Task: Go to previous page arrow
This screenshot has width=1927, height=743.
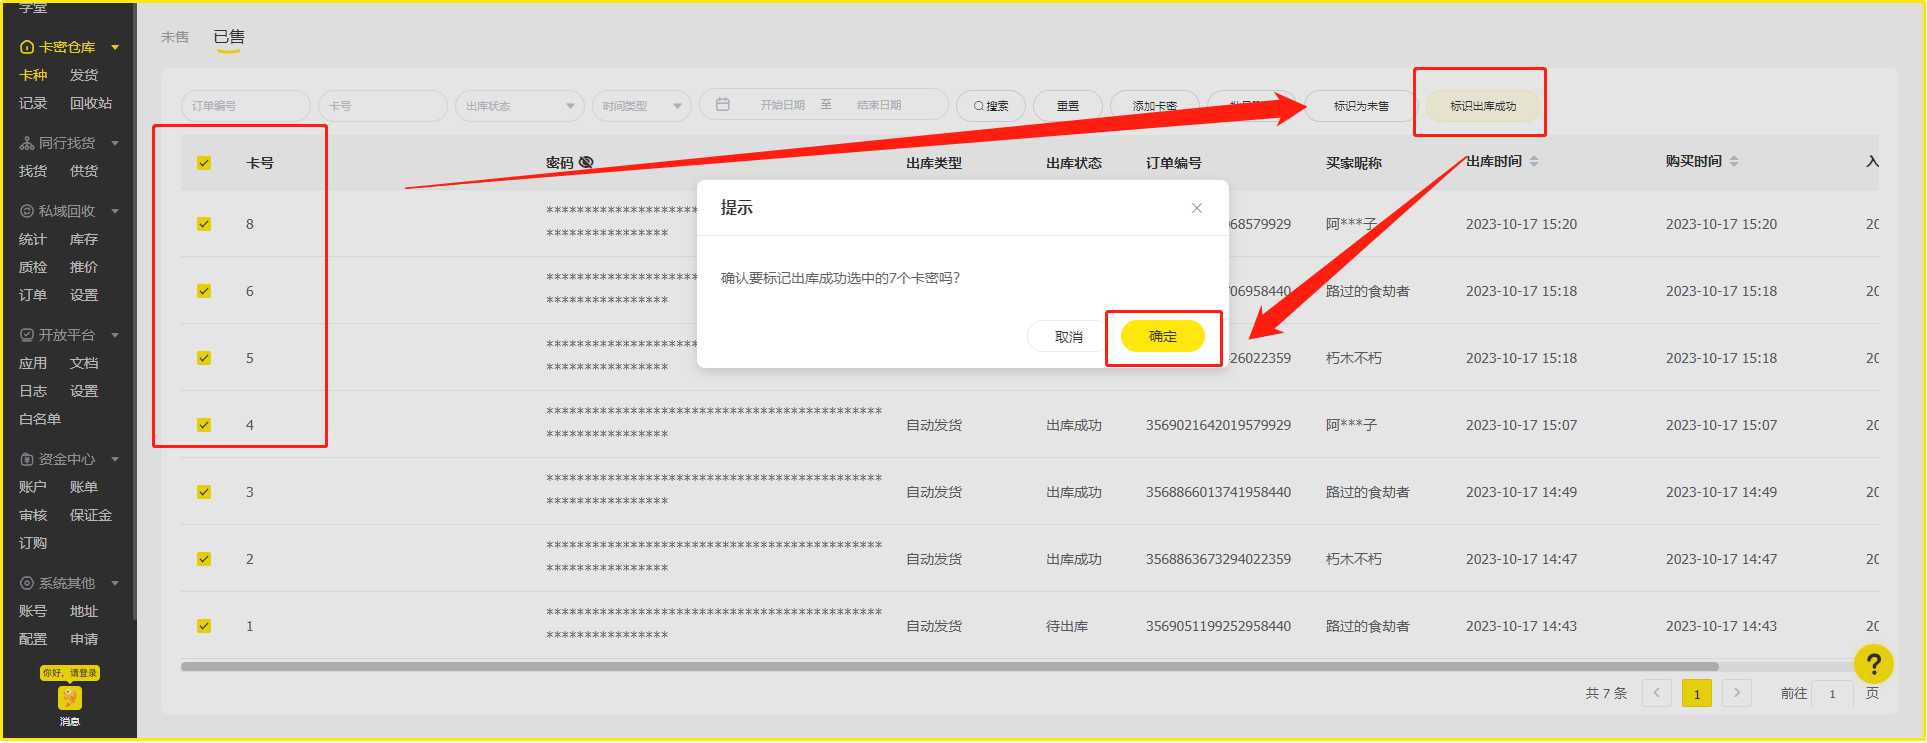Action: point(1657,693)
